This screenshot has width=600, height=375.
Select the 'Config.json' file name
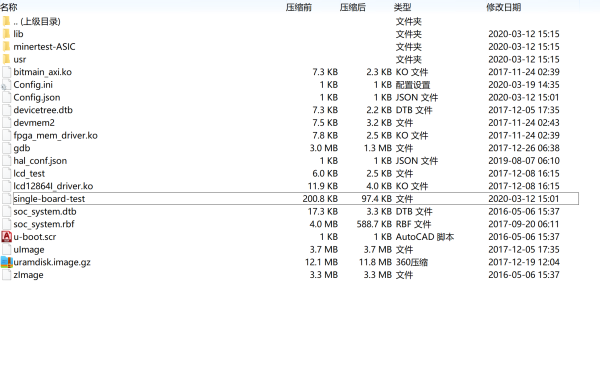tap(37, 97)
